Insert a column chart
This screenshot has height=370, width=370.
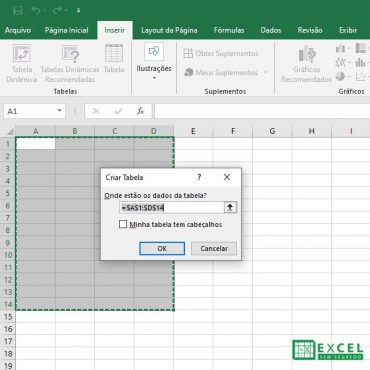[340, 49]
